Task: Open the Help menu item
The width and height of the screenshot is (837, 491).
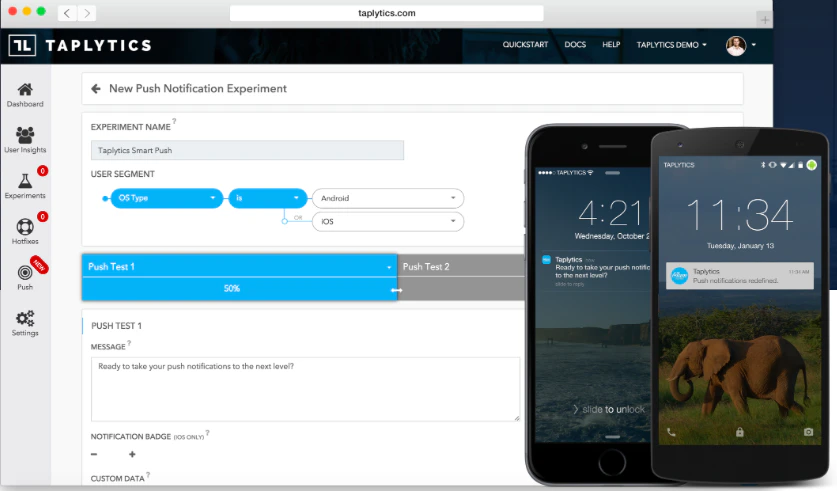Action: pos(611,45)
